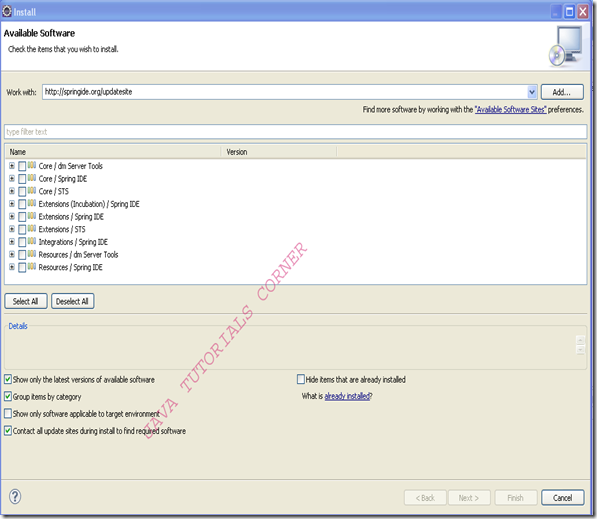Click the disabled Next > button

tap(469, 498)
